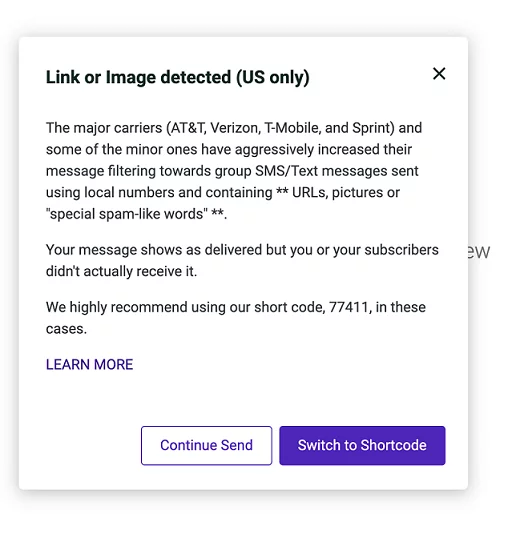This screenshot has width=512, height=538.
Task: Click the phrase 'special spam-like words'
Action: point(127,214)
